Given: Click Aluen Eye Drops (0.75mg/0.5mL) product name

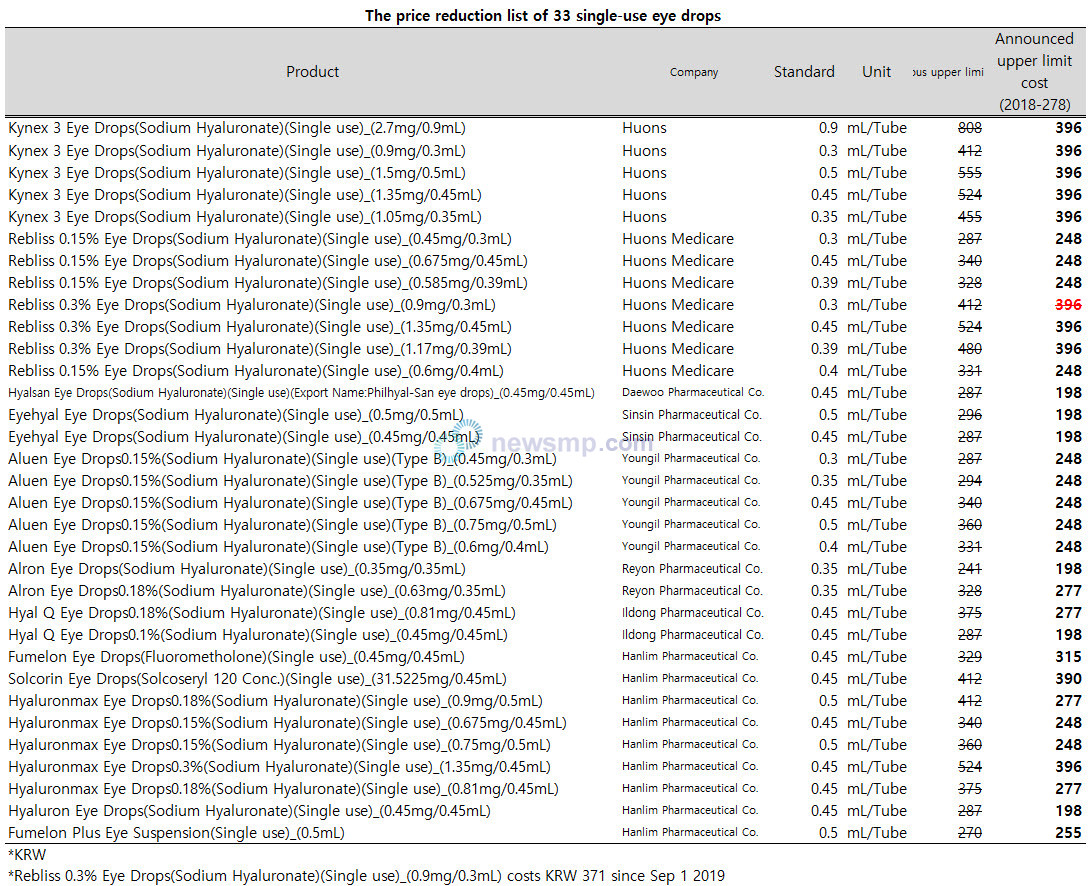Looking at the screenshot, I should [282, 525].
